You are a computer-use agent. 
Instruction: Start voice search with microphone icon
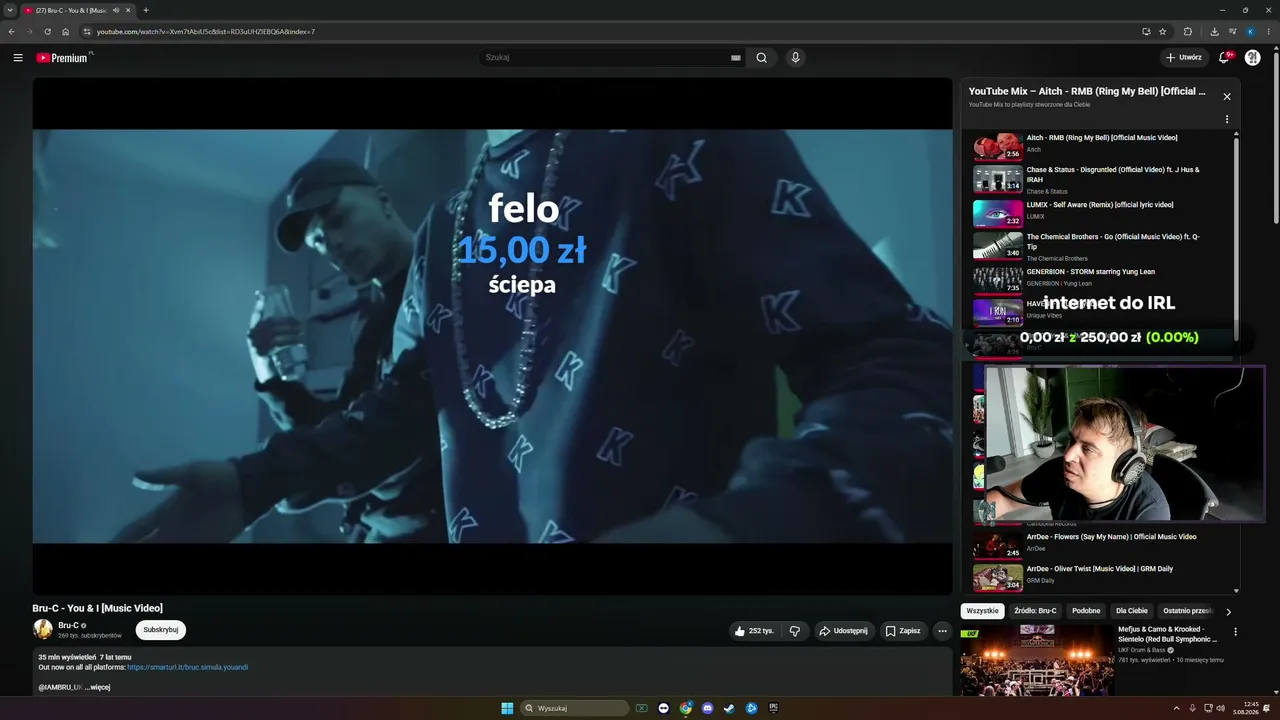795,58
